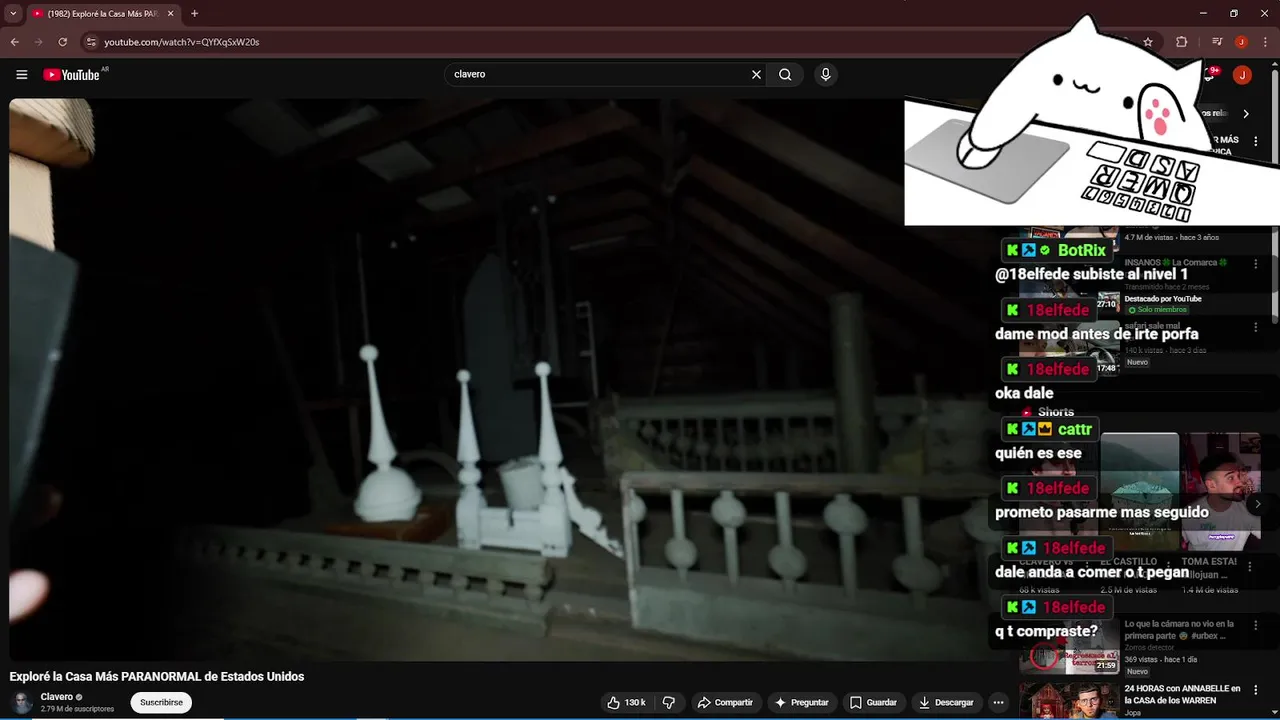Open more actions ellipsis under video

998,702
